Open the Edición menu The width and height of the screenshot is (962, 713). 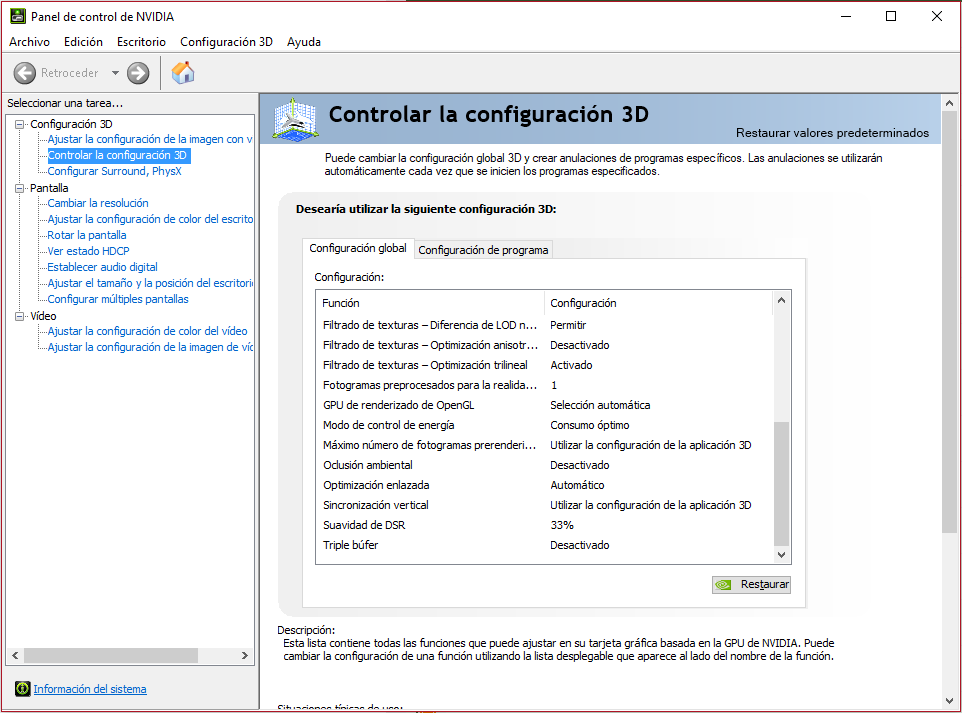coord(83,42)
